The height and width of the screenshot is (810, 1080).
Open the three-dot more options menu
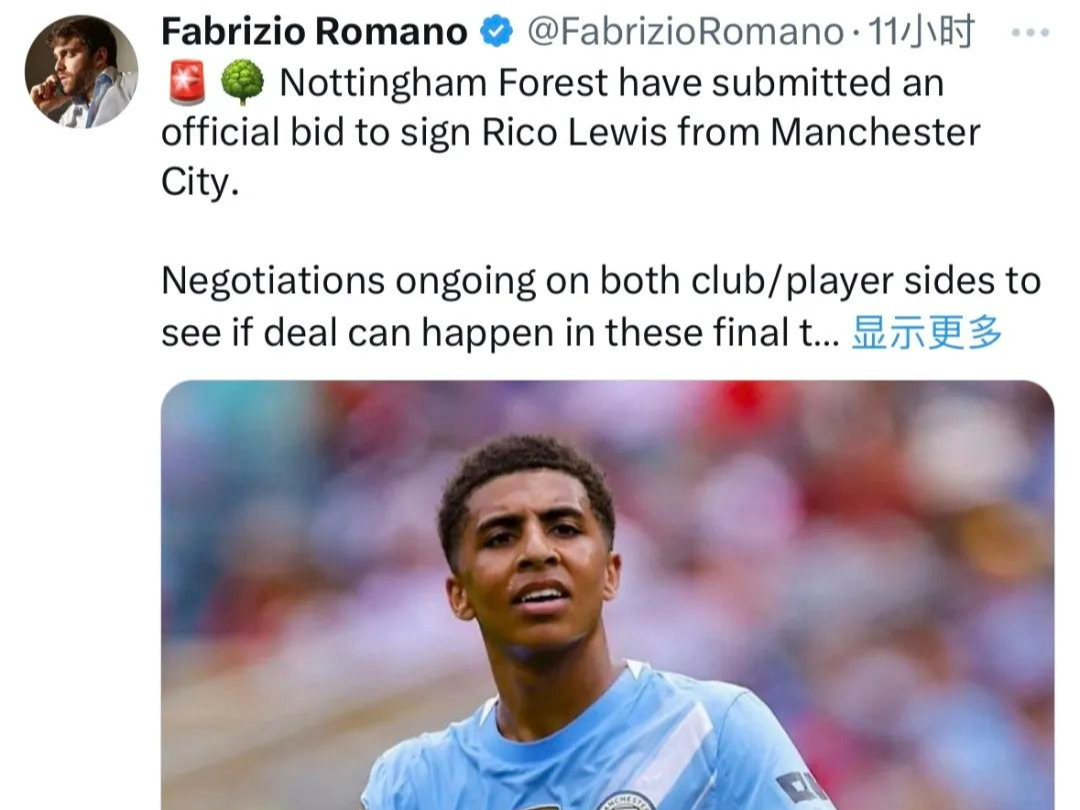tap(1030, 32)
